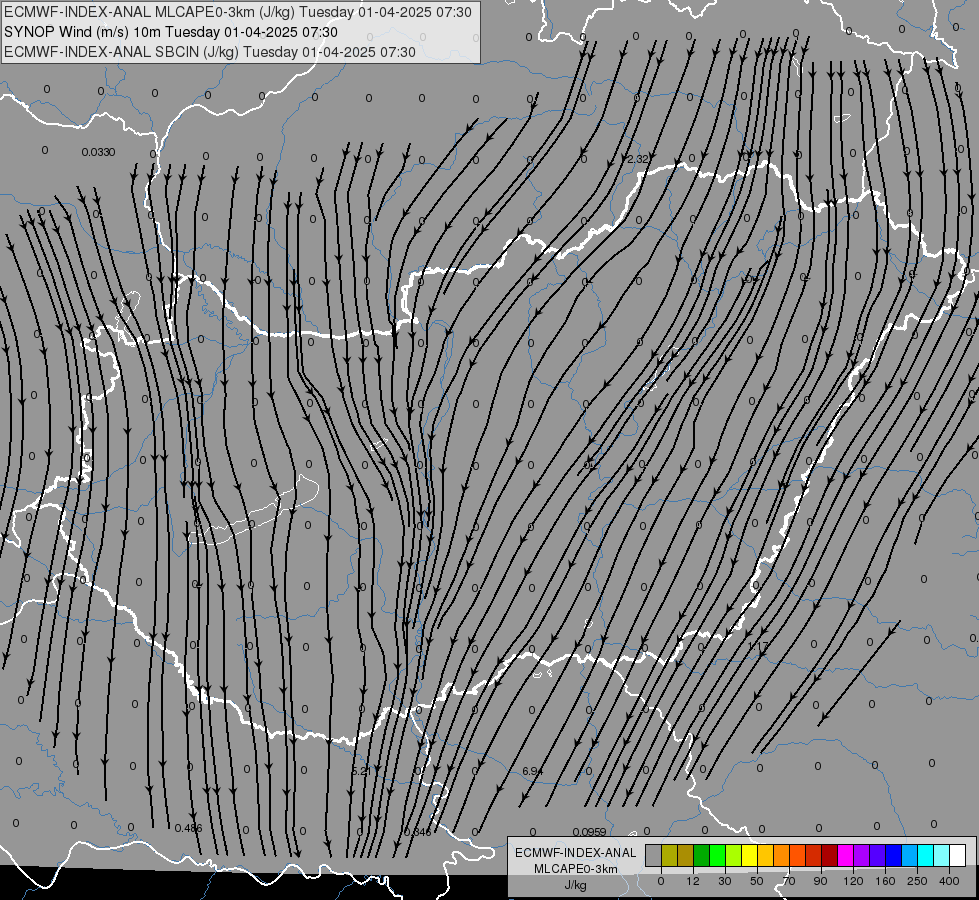Select the white swatch at the legend end
Viewport: 979px width, 900px height.
coord(958,855)
